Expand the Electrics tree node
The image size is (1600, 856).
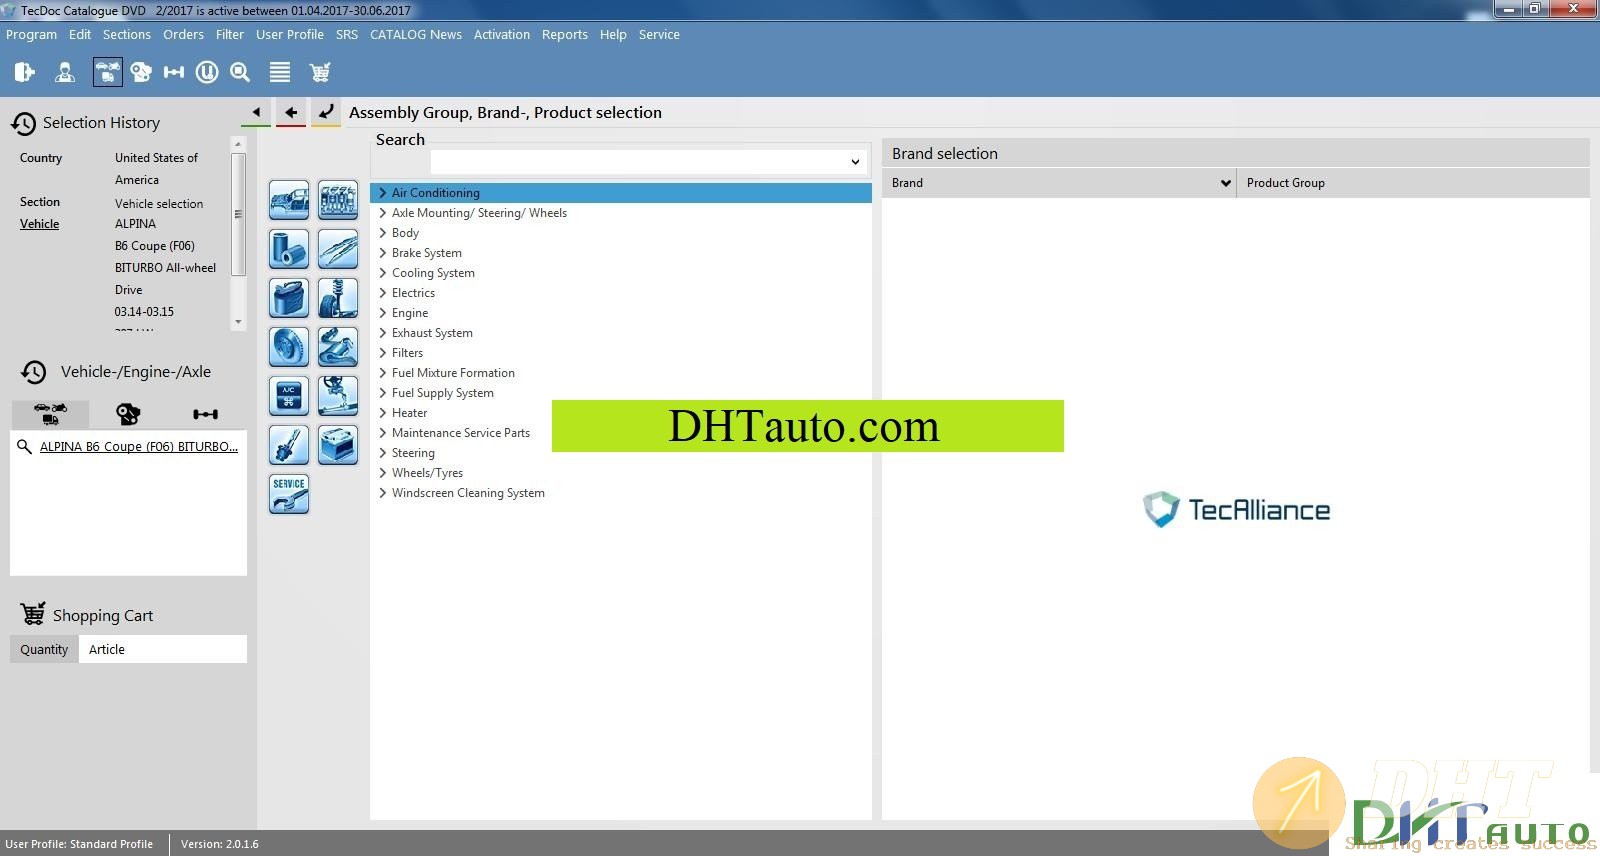click(382, 293)
